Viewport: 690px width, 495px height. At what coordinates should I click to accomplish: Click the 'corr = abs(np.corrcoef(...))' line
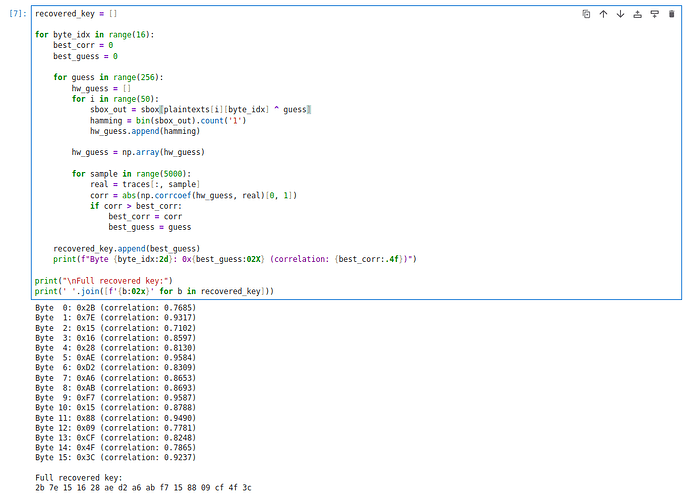[194, 195]
